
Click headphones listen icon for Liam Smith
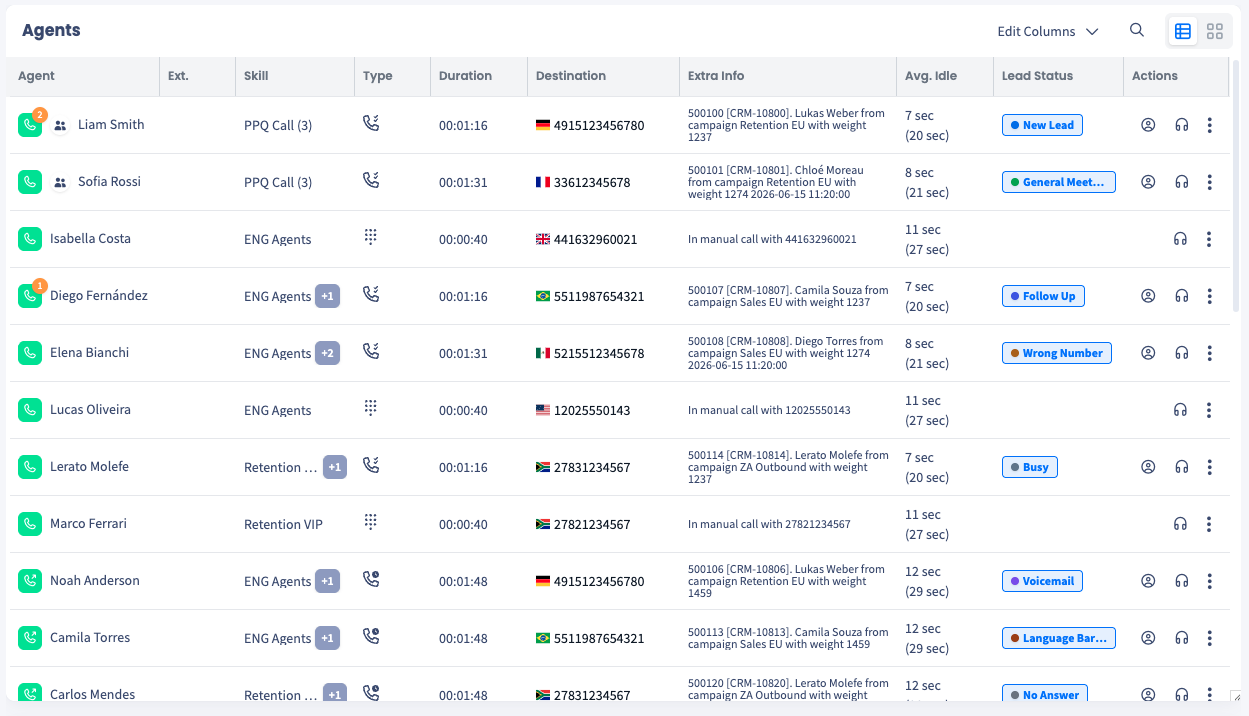tap(1181, 125)
